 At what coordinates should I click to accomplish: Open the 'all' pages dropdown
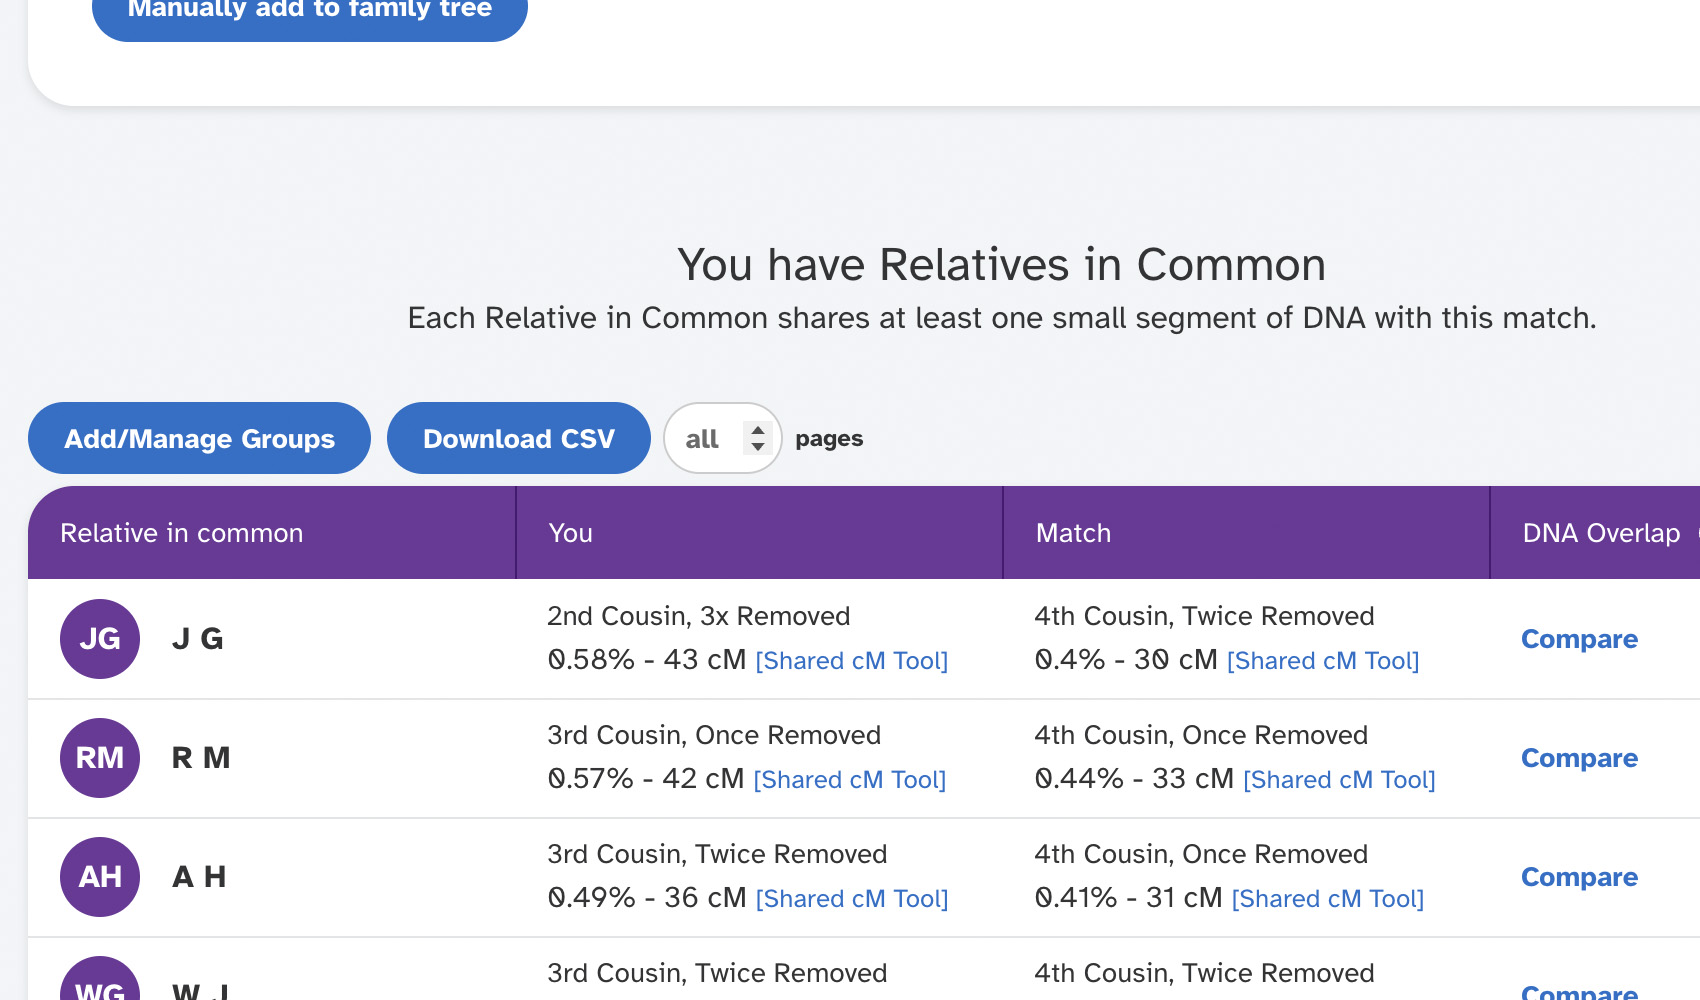pyautogui.click(x=723, y=438)
